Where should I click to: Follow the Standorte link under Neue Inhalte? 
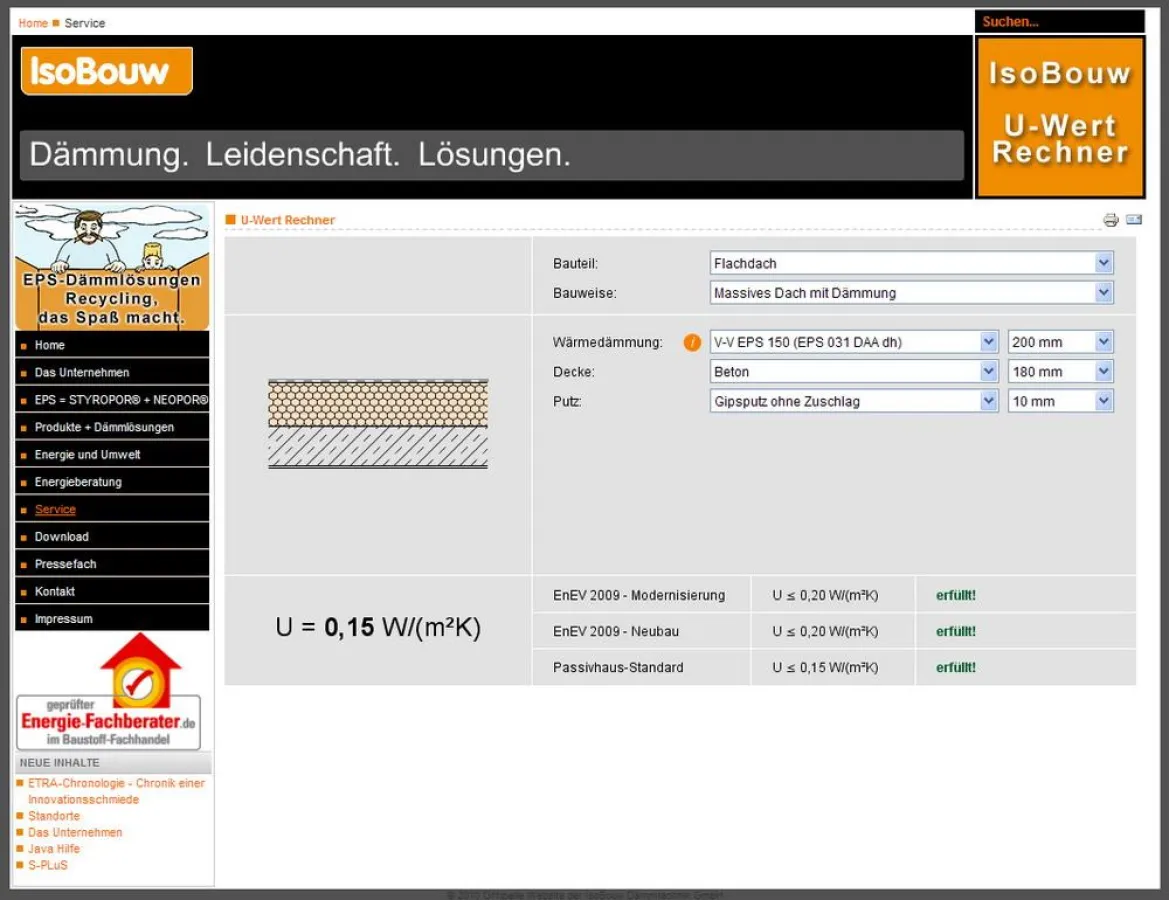click(53, 816)
